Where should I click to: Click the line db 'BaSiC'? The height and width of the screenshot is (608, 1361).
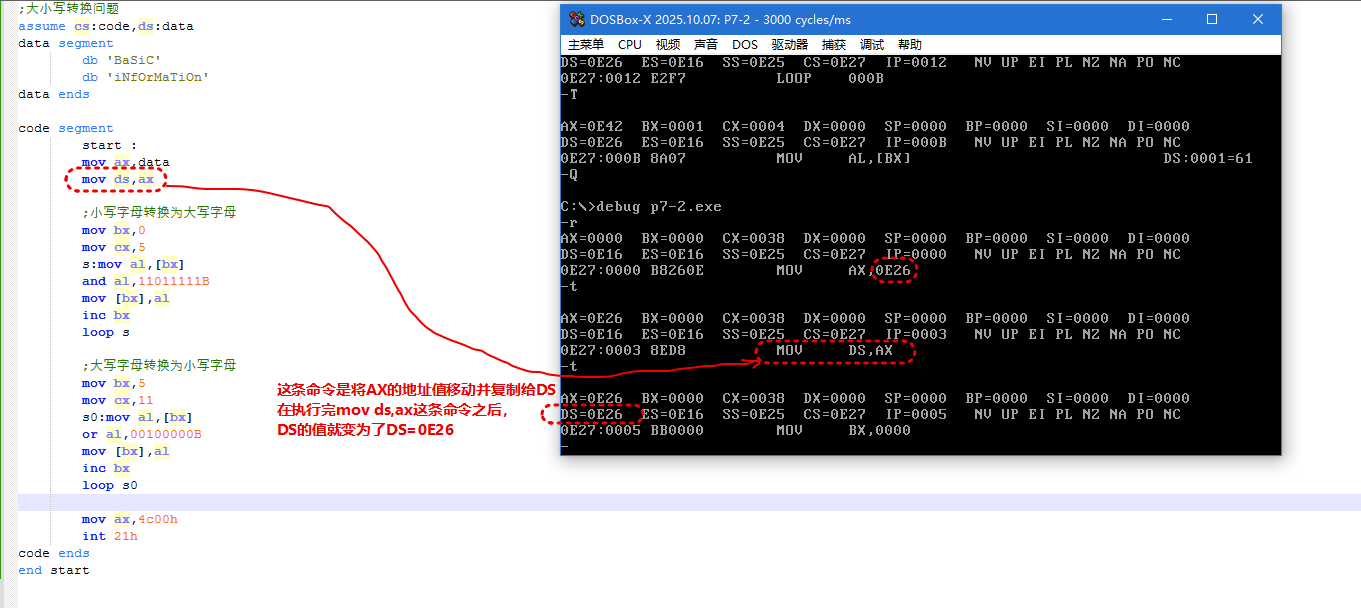coord(122,60)
